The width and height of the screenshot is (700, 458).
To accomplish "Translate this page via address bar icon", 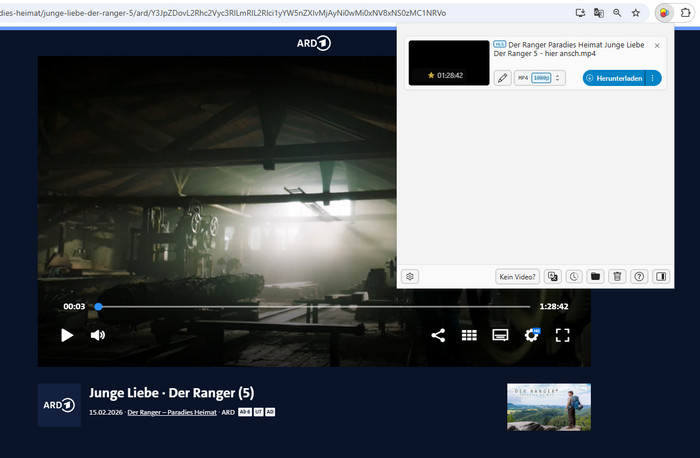I will pyautogui.click(x=599, y=13).
